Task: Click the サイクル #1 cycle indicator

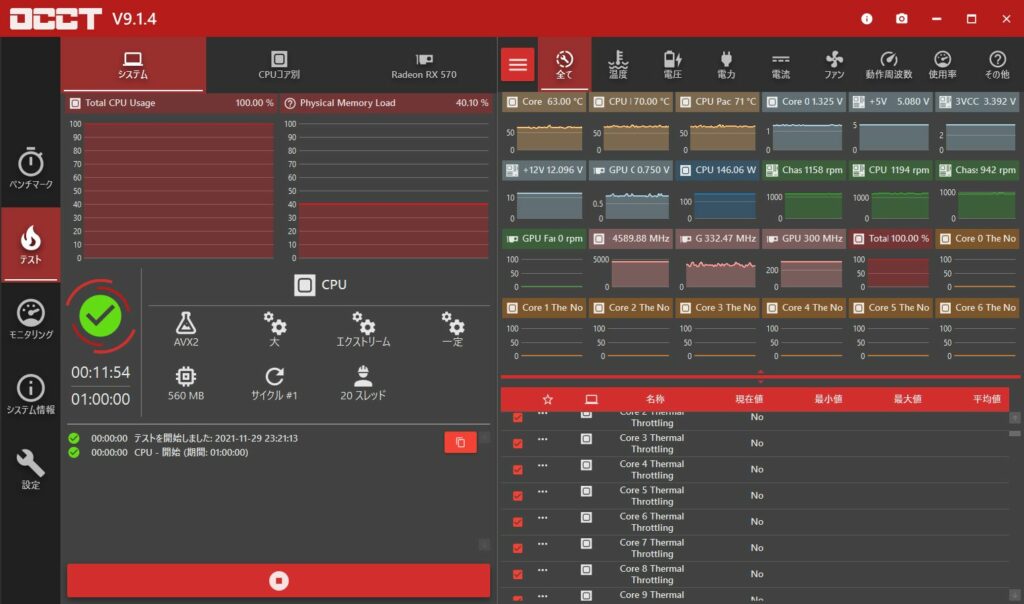Action: point(274,383)
